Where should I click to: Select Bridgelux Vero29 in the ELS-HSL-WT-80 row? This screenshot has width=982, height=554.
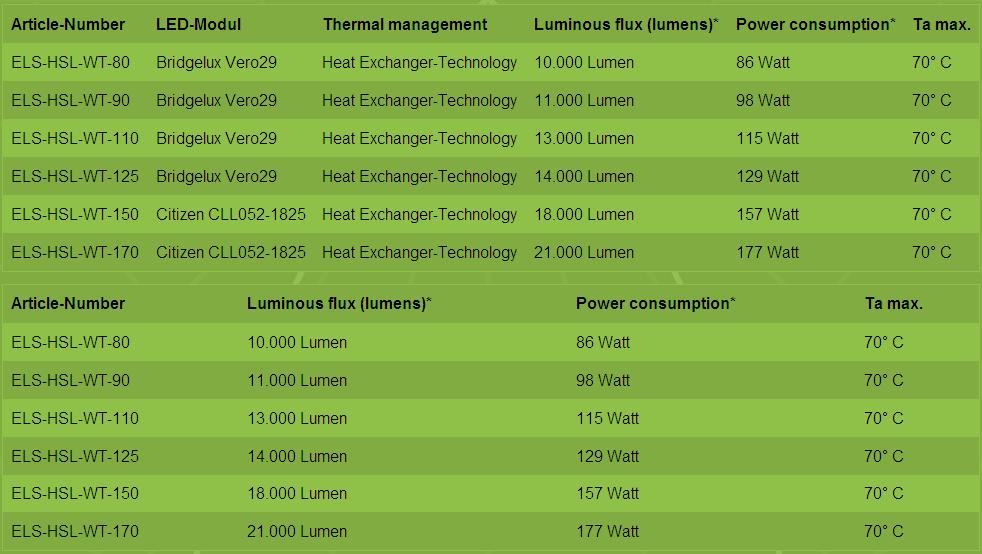216,62
